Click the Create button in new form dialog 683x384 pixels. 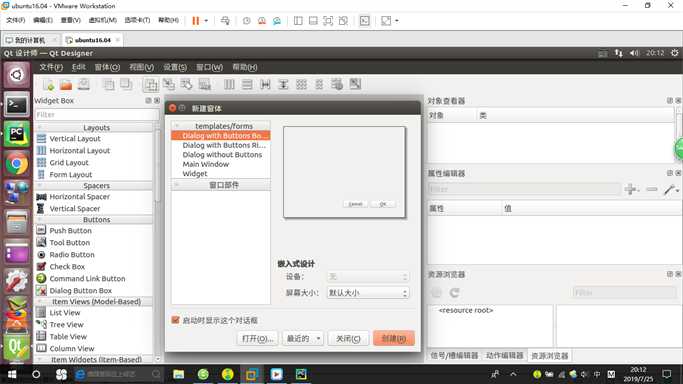(x=394, y=338)
